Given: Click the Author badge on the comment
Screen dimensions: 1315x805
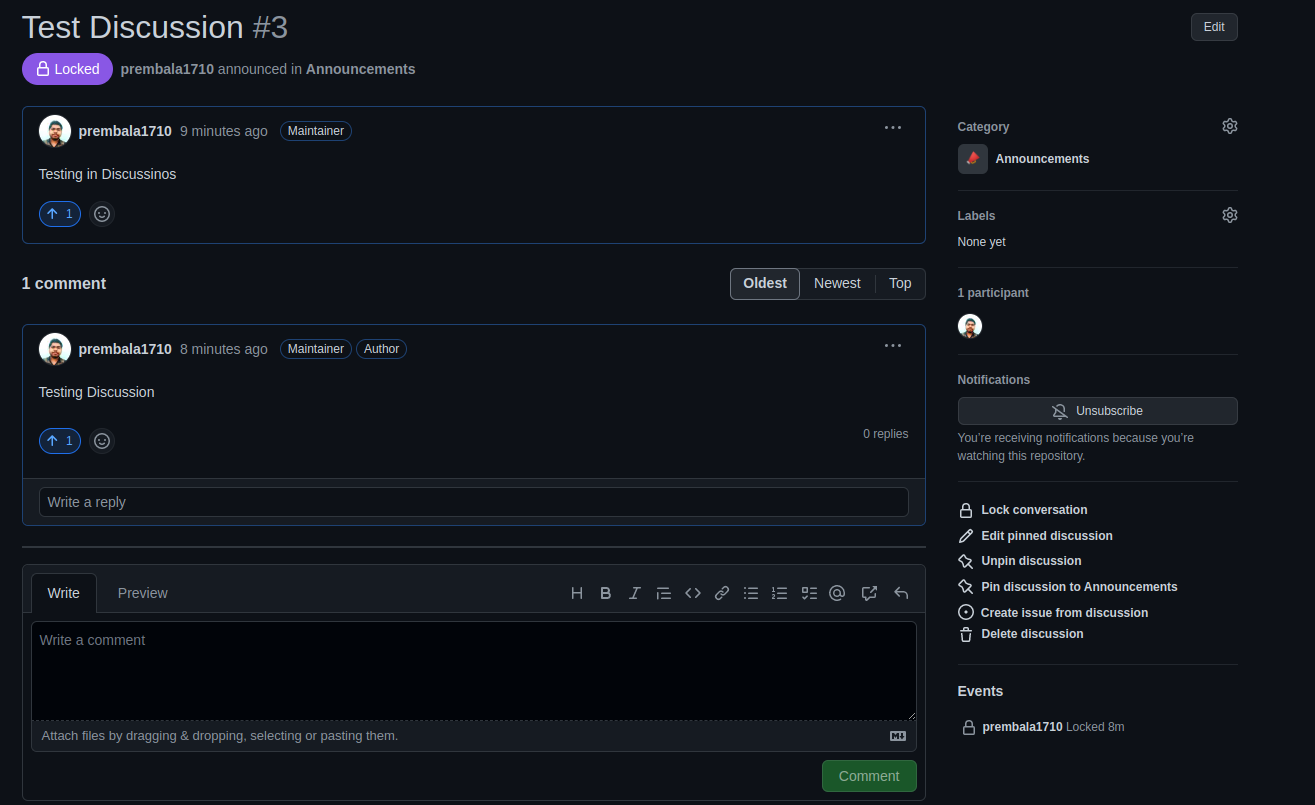Looking at the screenshot, I should (382, 349).
